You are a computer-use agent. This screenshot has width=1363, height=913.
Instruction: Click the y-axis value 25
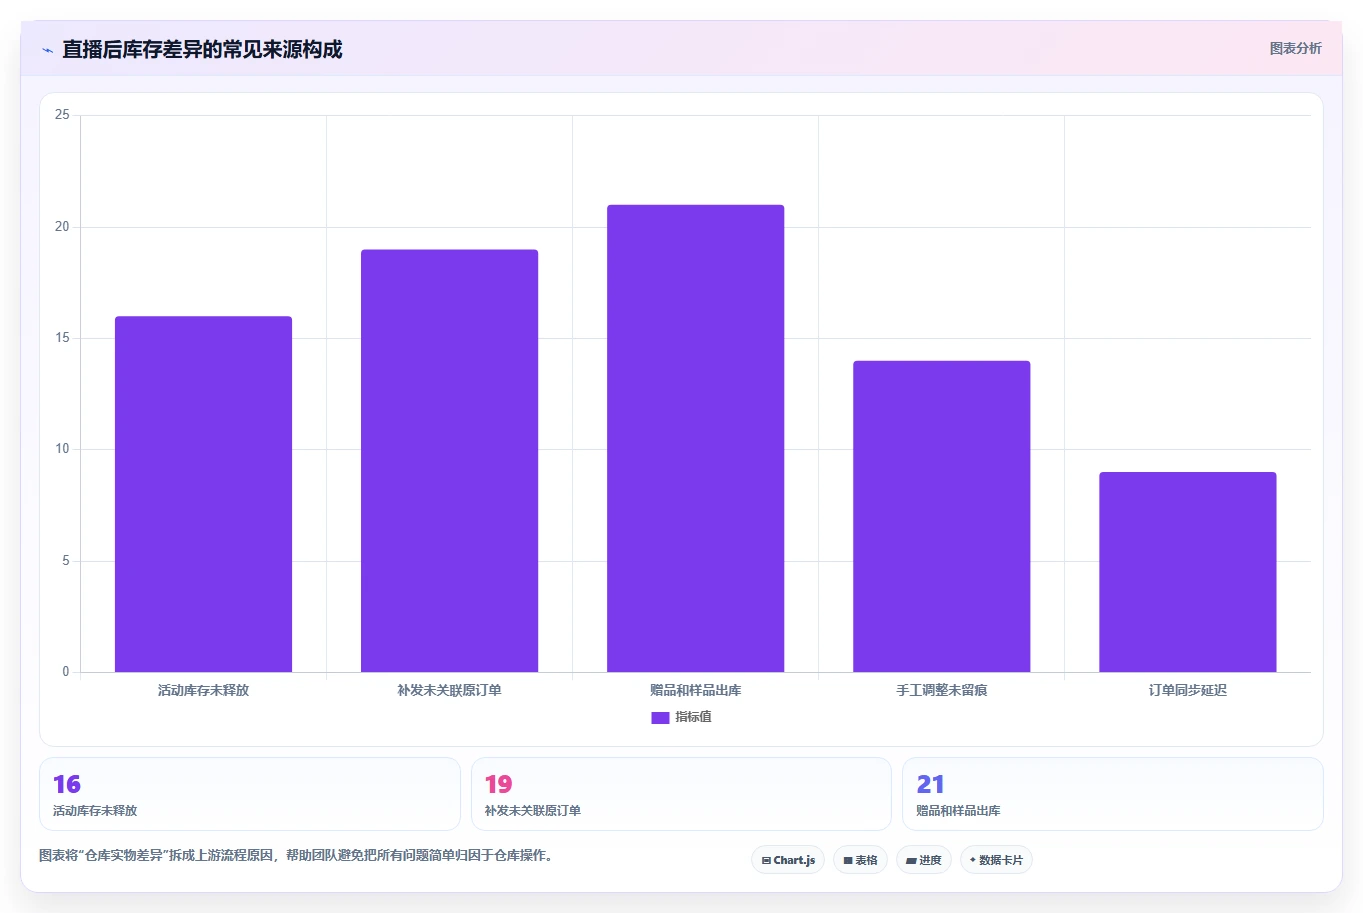click(x=62, y=115)
